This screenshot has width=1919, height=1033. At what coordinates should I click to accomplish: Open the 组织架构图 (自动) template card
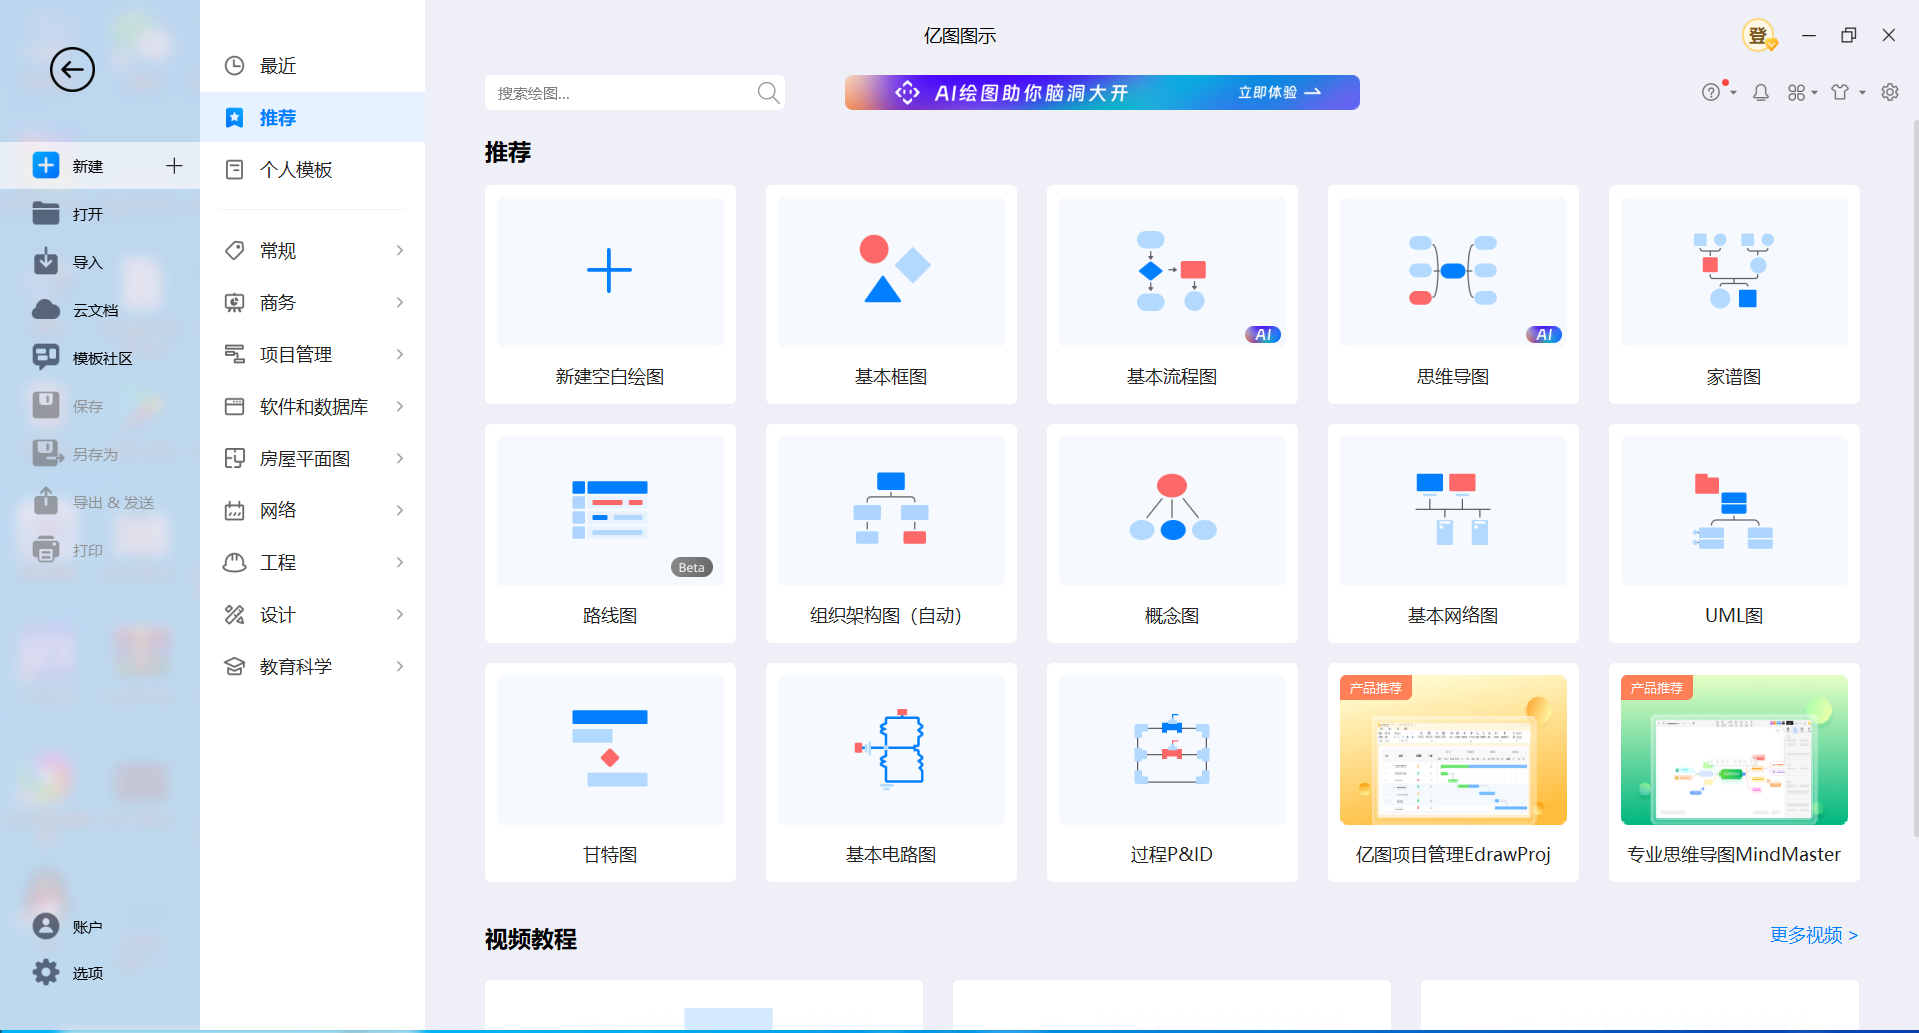pyautogui.click(x=891, y=533)
